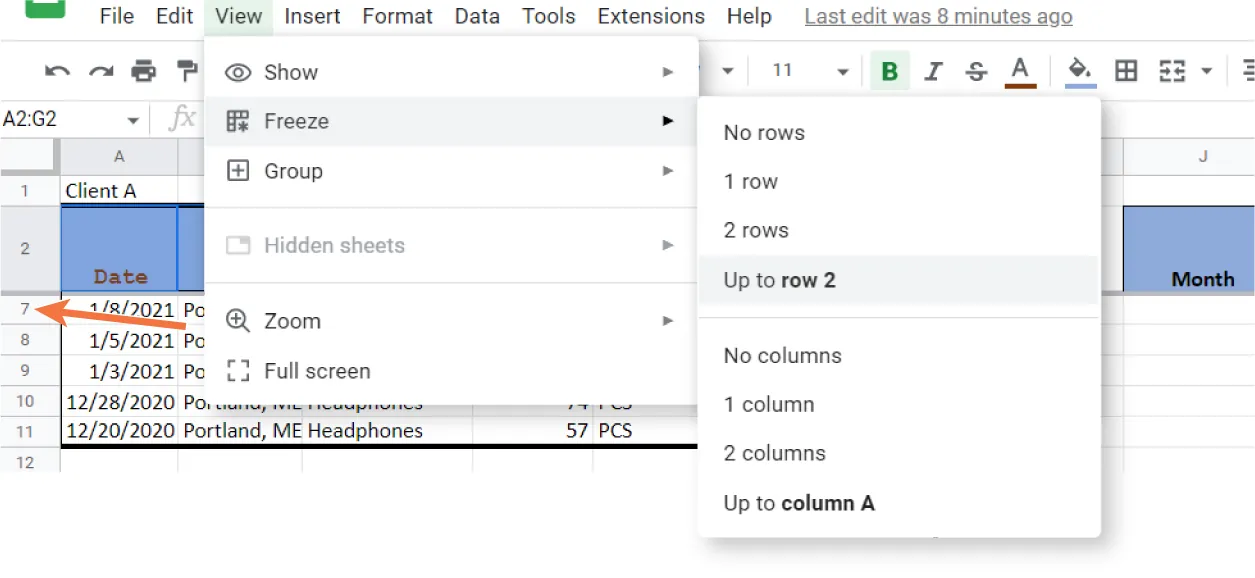
Task: Open the Print icon
Action: click(144, 71)
